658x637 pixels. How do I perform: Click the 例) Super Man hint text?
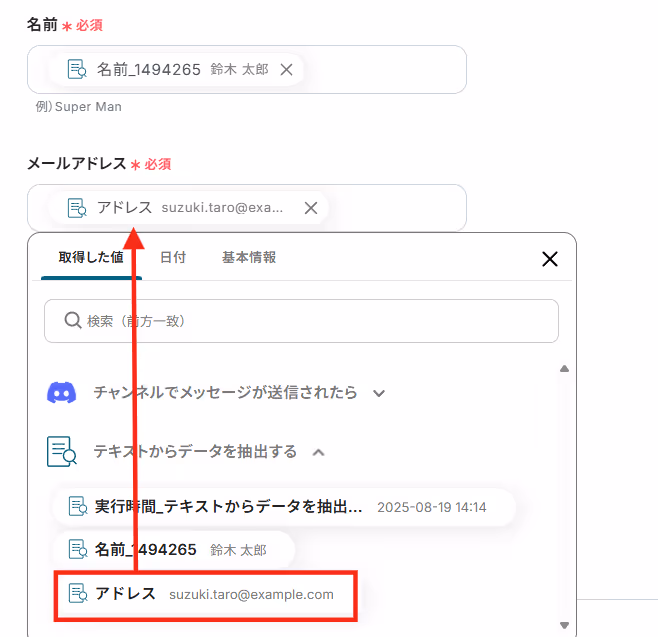pos(78,107)
